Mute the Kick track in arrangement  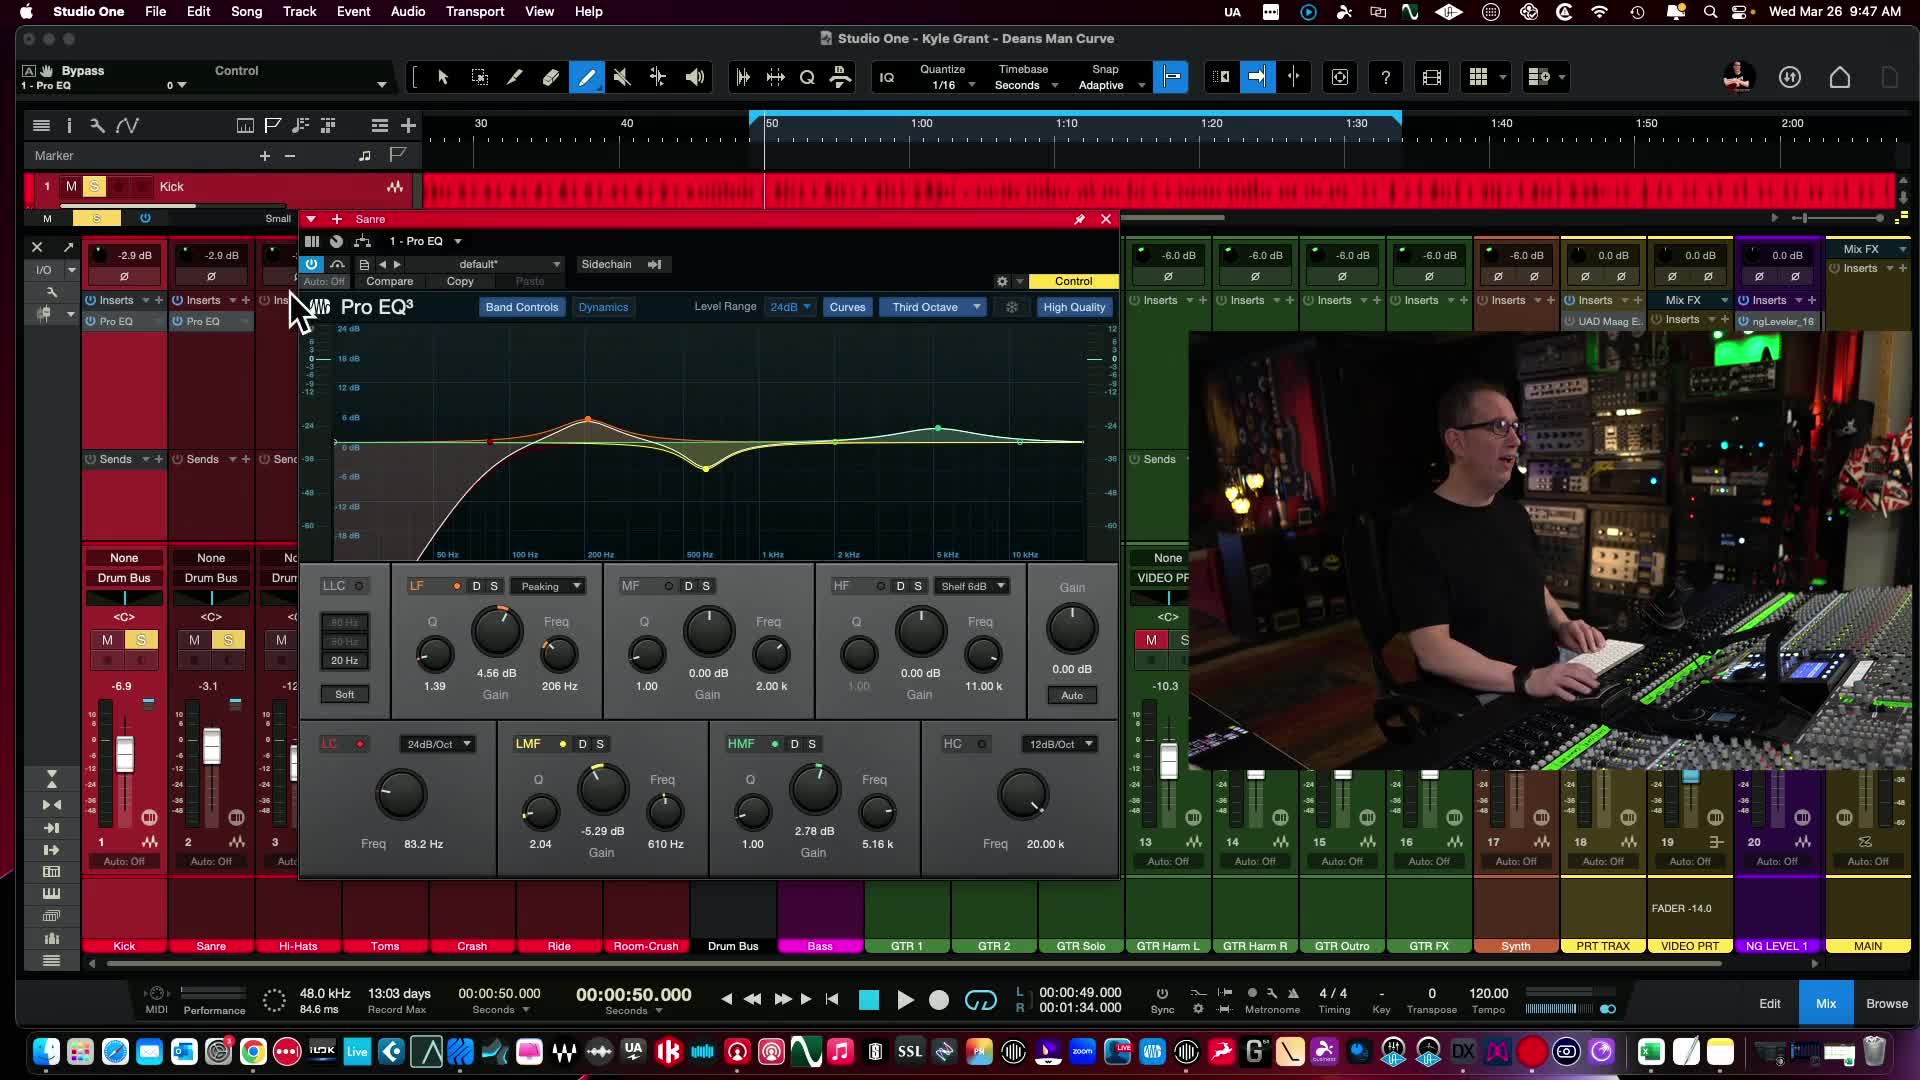click(71, 186)
